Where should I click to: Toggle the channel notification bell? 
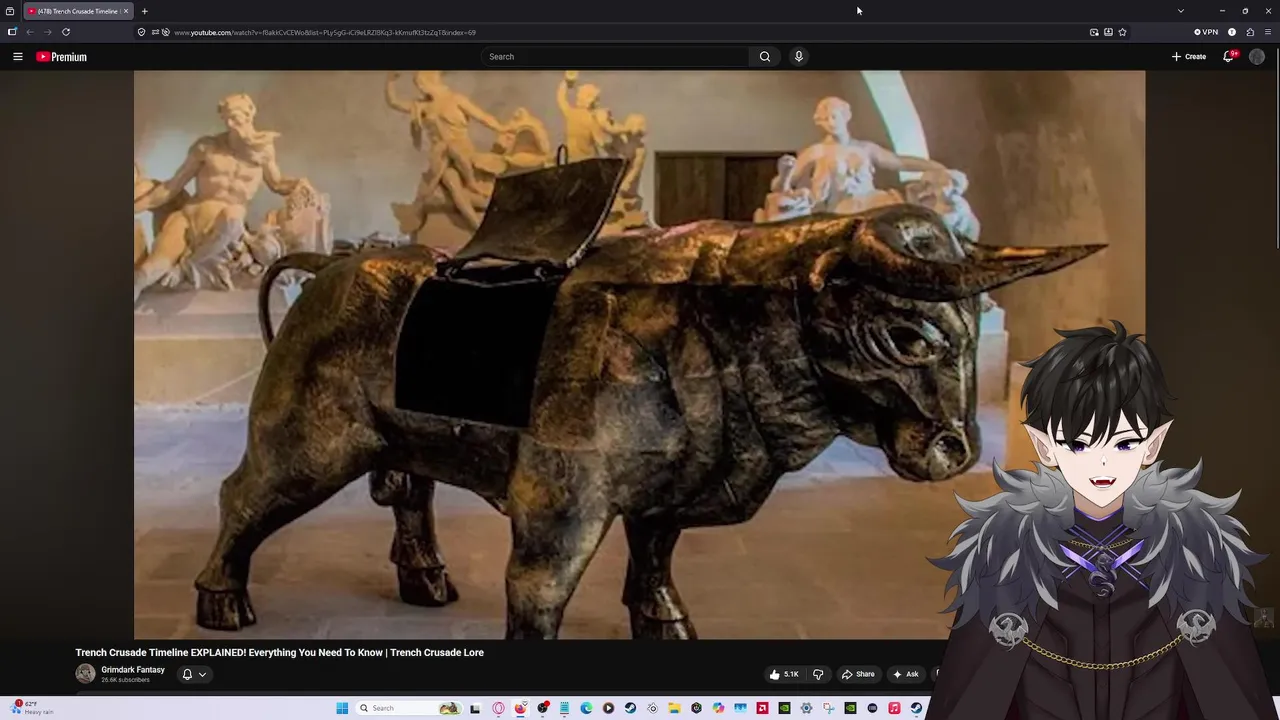[x=187, y=674]
